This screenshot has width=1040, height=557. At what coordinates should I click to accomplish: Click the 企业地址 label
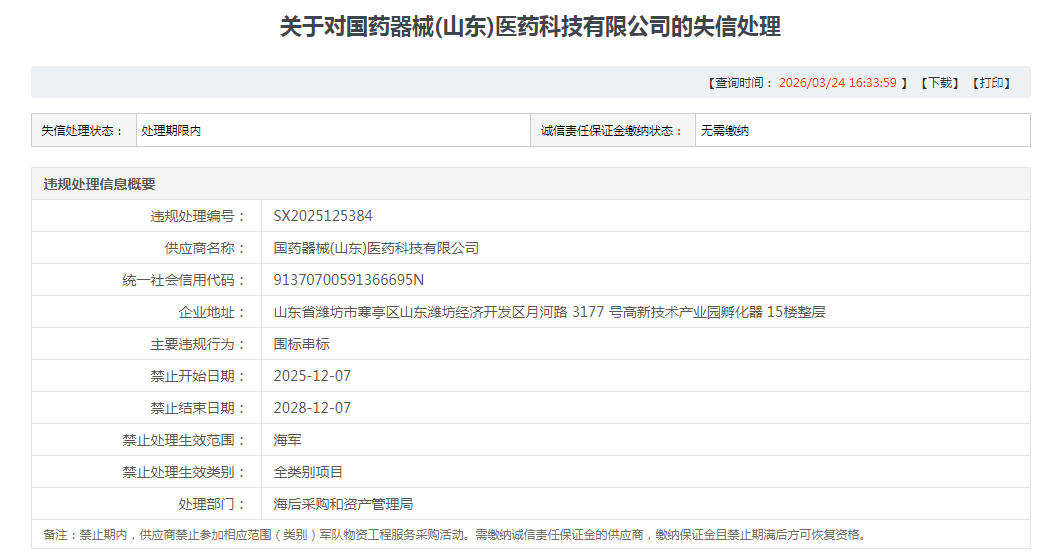[x=212, y=312]
